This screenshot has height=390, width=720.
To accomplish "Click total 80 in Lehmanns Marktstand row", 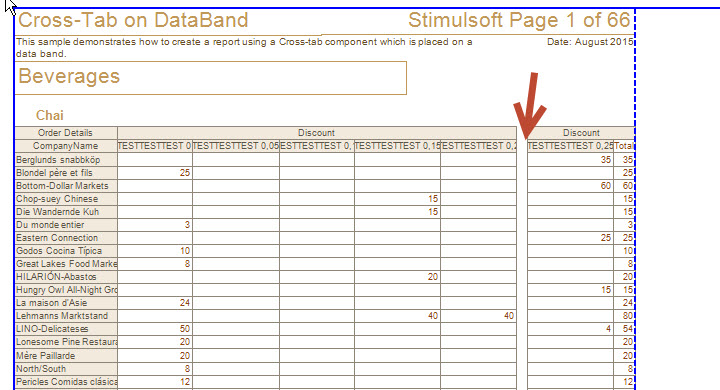I will pyautogui.click(x=628, y=316).
